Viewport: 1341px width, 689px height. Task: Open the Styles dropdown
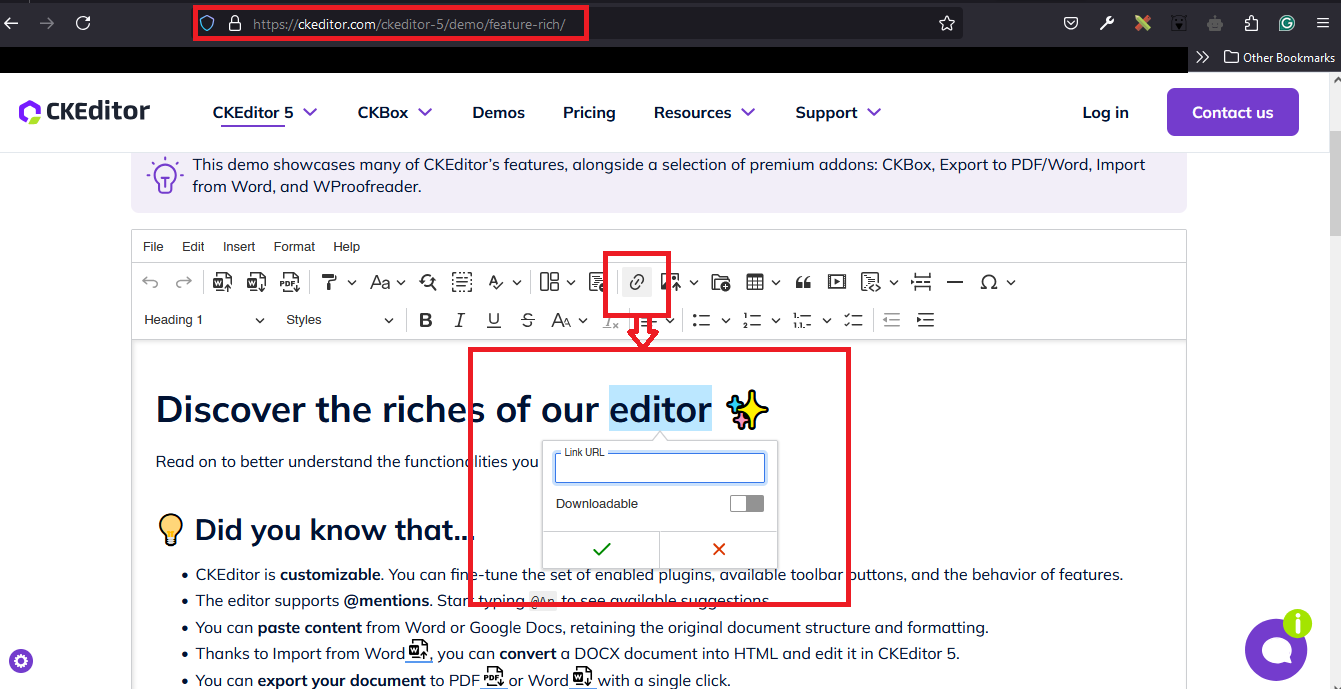(x=340, y=320)
